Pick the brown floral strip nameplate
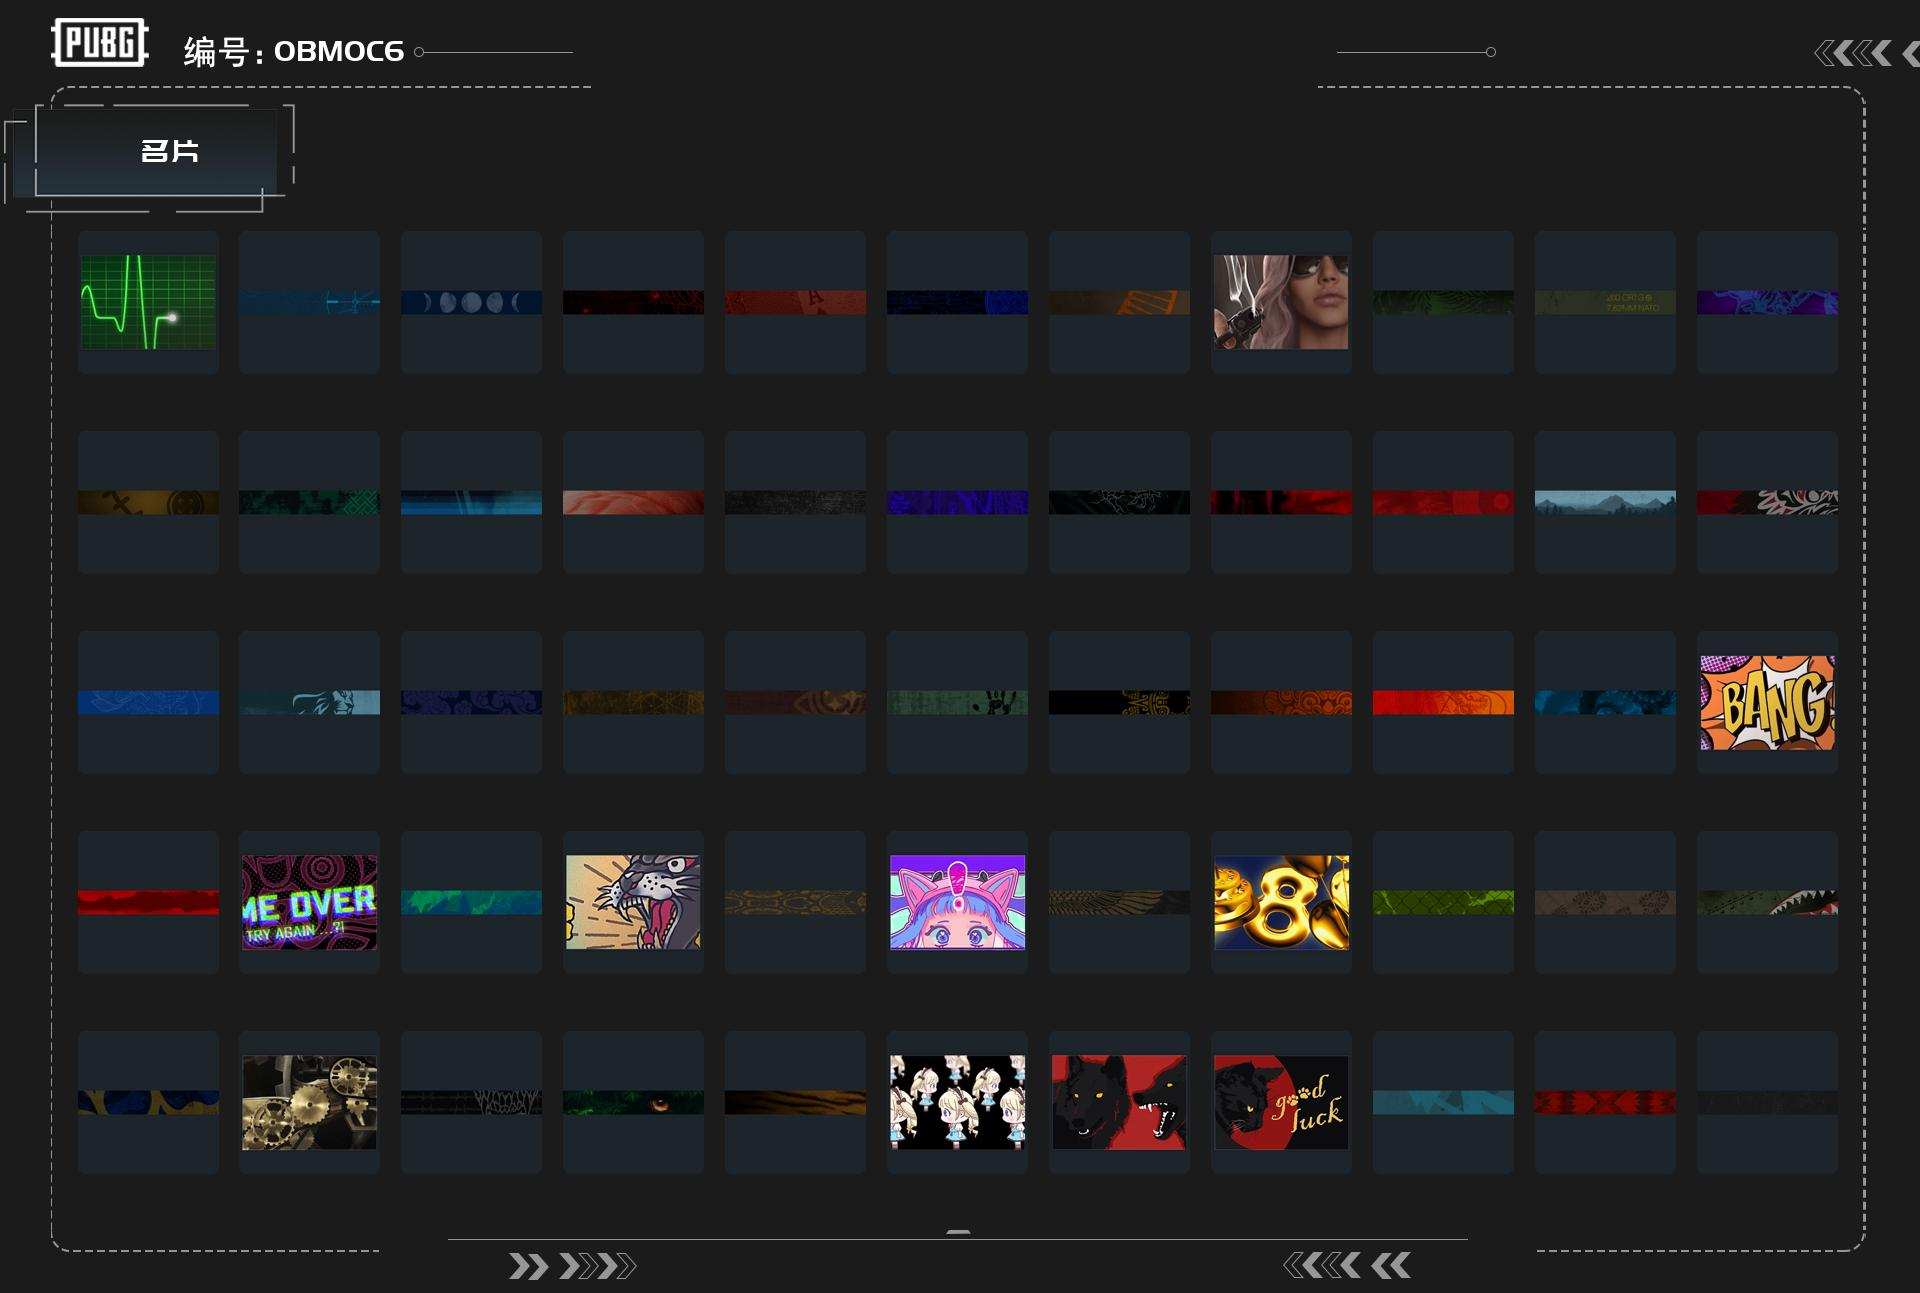 click(x=1605, y=902)
